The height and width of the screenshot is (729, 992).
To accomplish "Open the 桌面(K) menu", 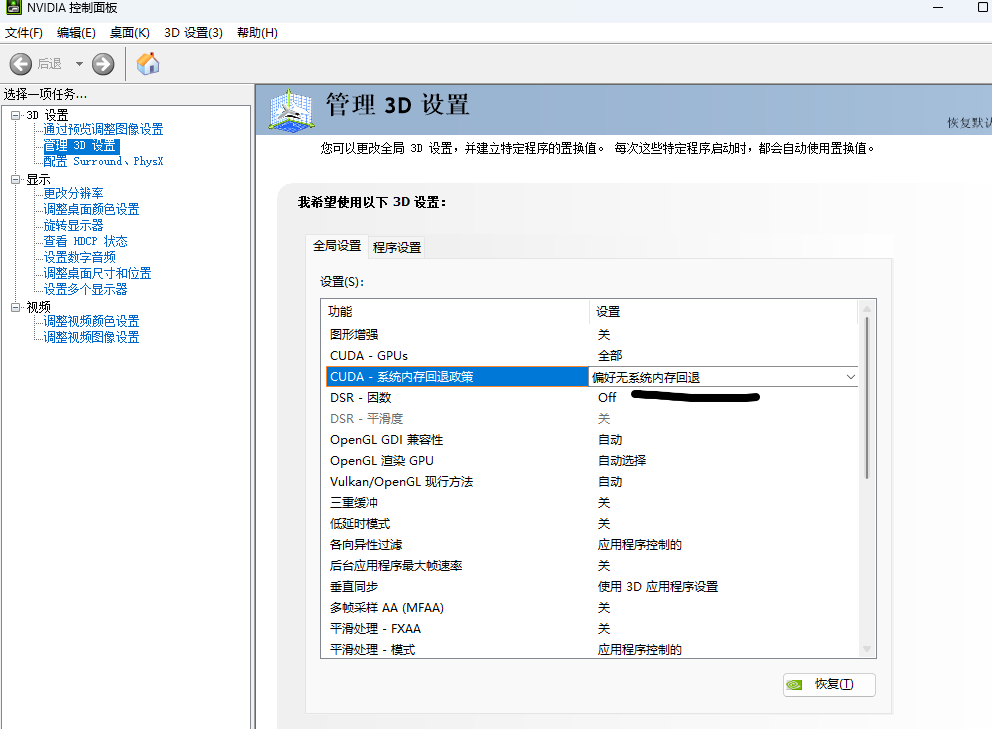I will [x=130, y=33].
